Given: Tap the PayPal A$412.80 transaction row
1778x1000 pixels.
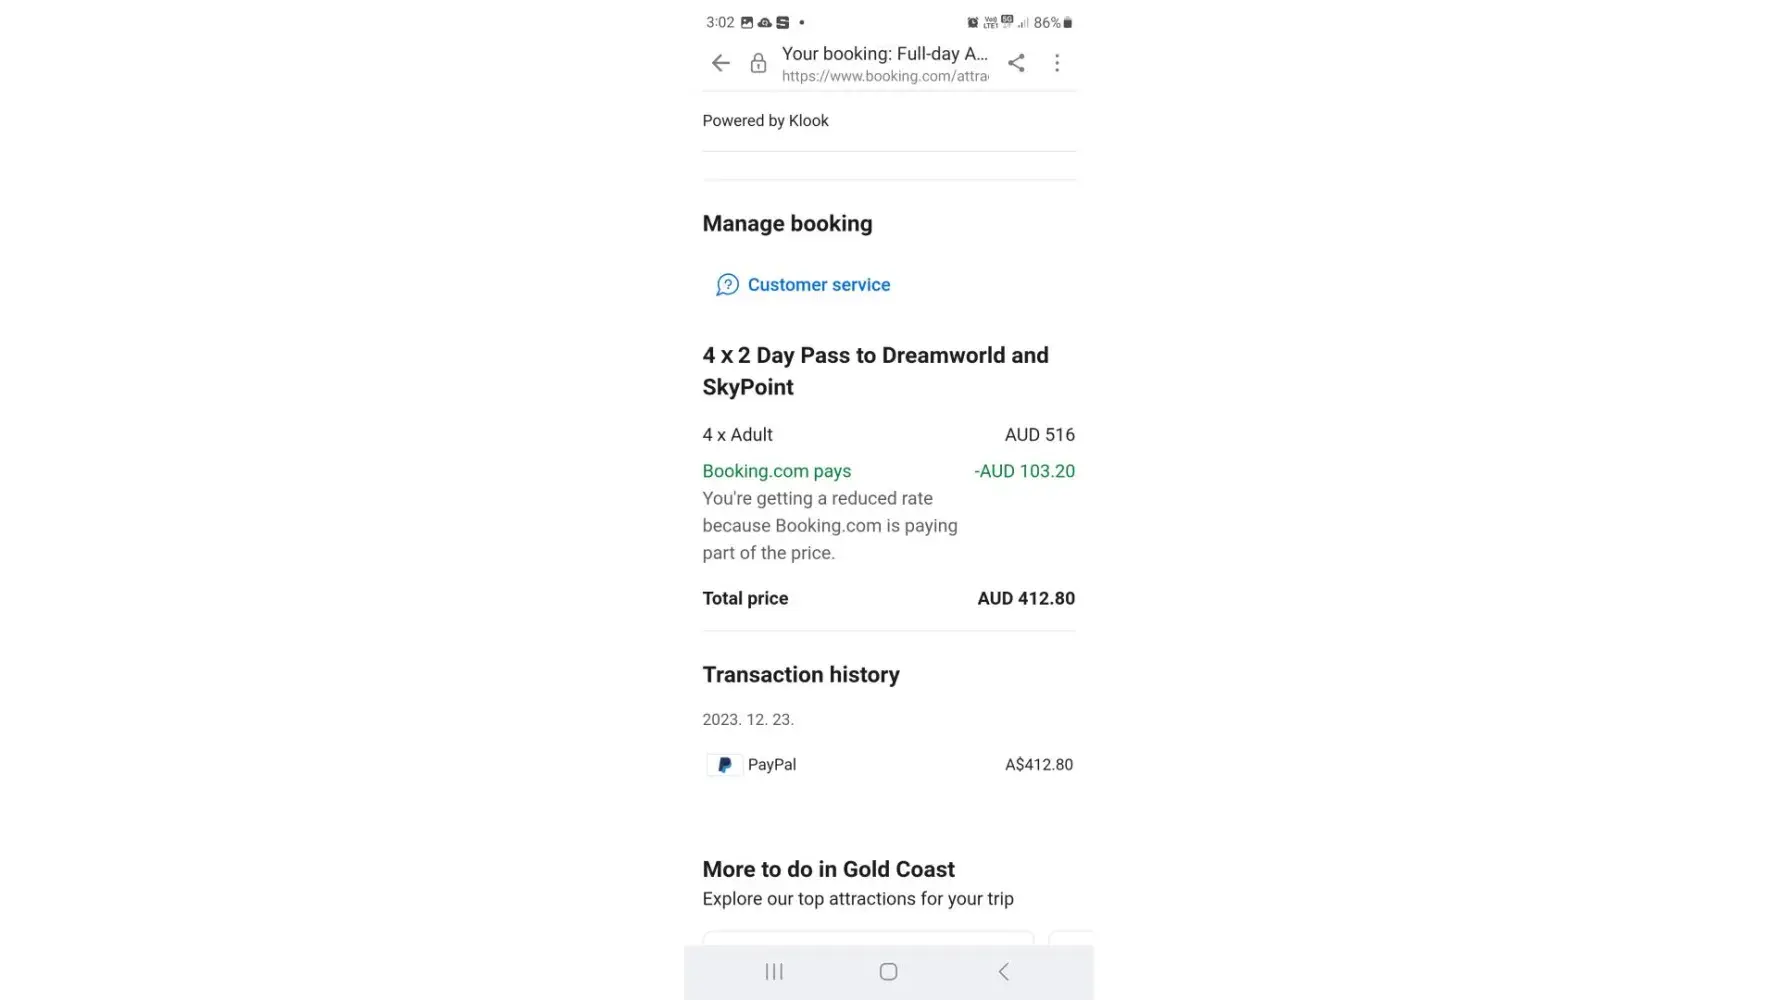Looking at the screenshot, I should pos(888,765).
